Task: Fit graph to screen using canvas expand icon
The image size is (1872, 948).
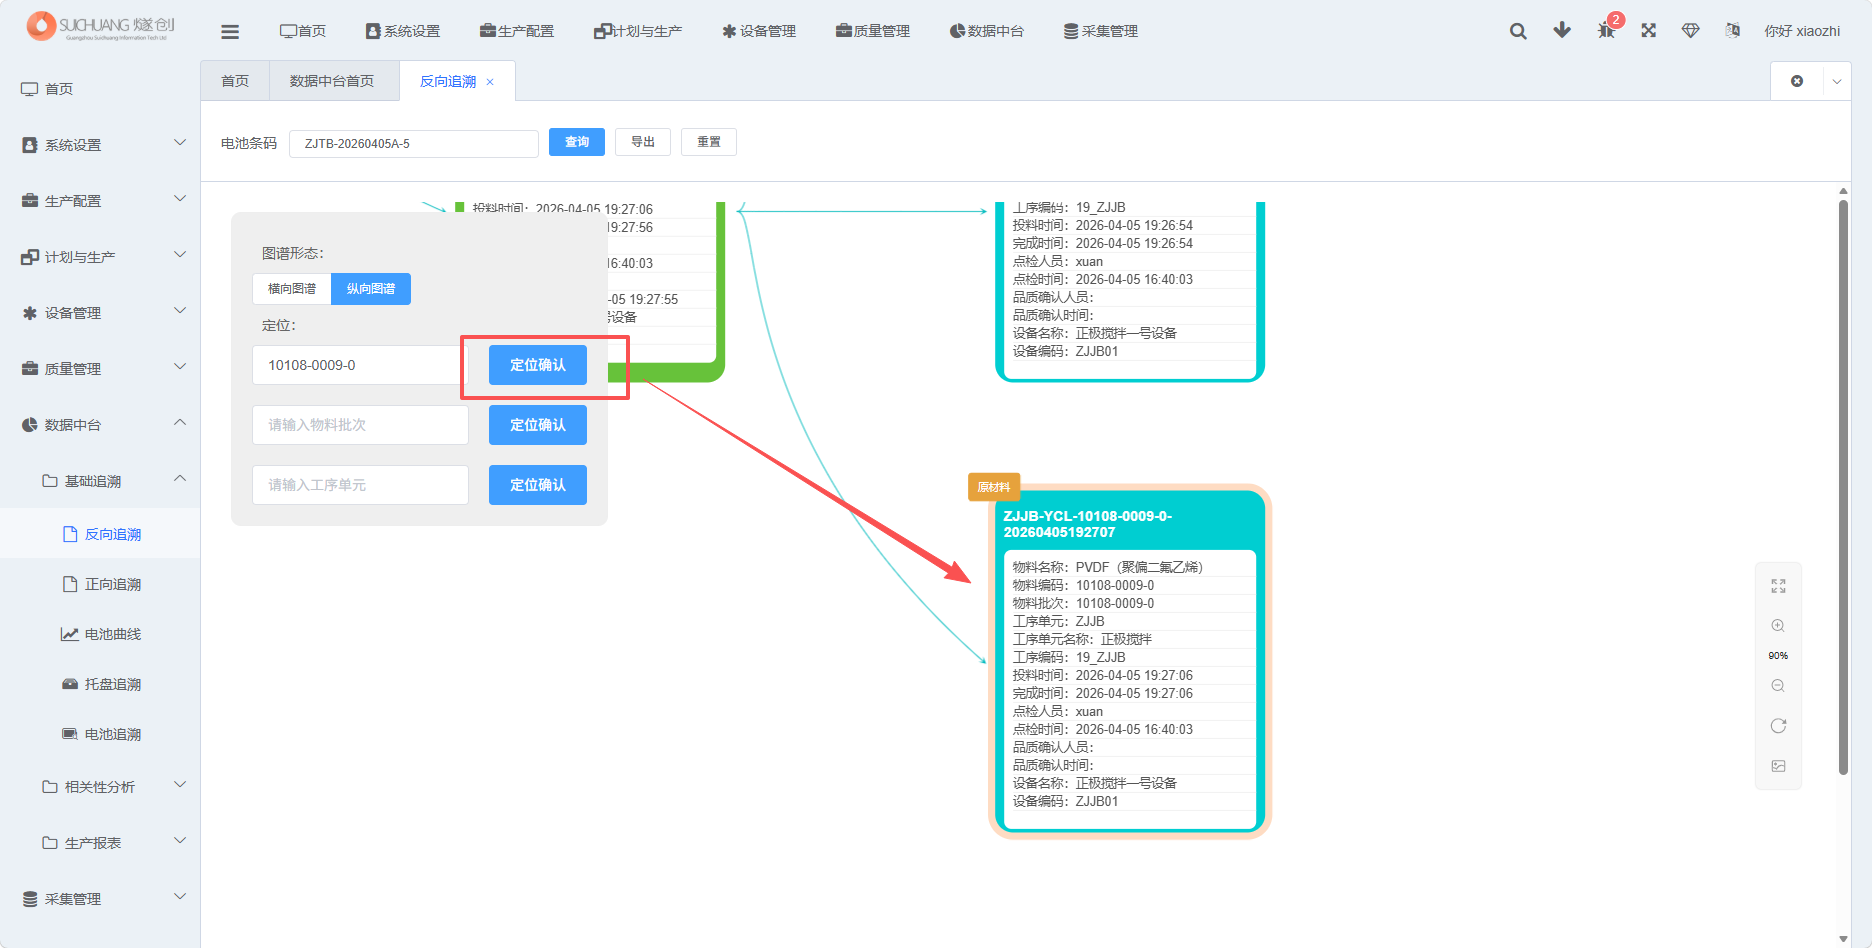Action: 1778,586
